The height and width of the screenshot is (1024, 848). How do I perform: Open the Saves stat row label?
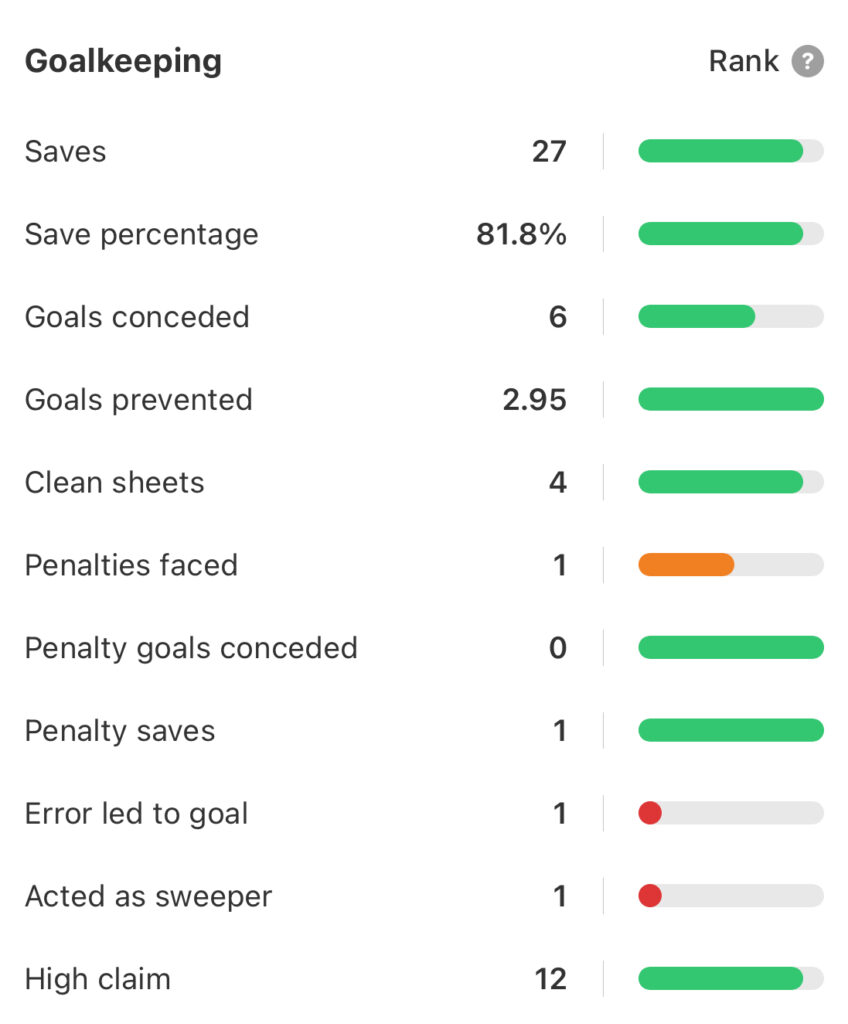tap(65, 152)
